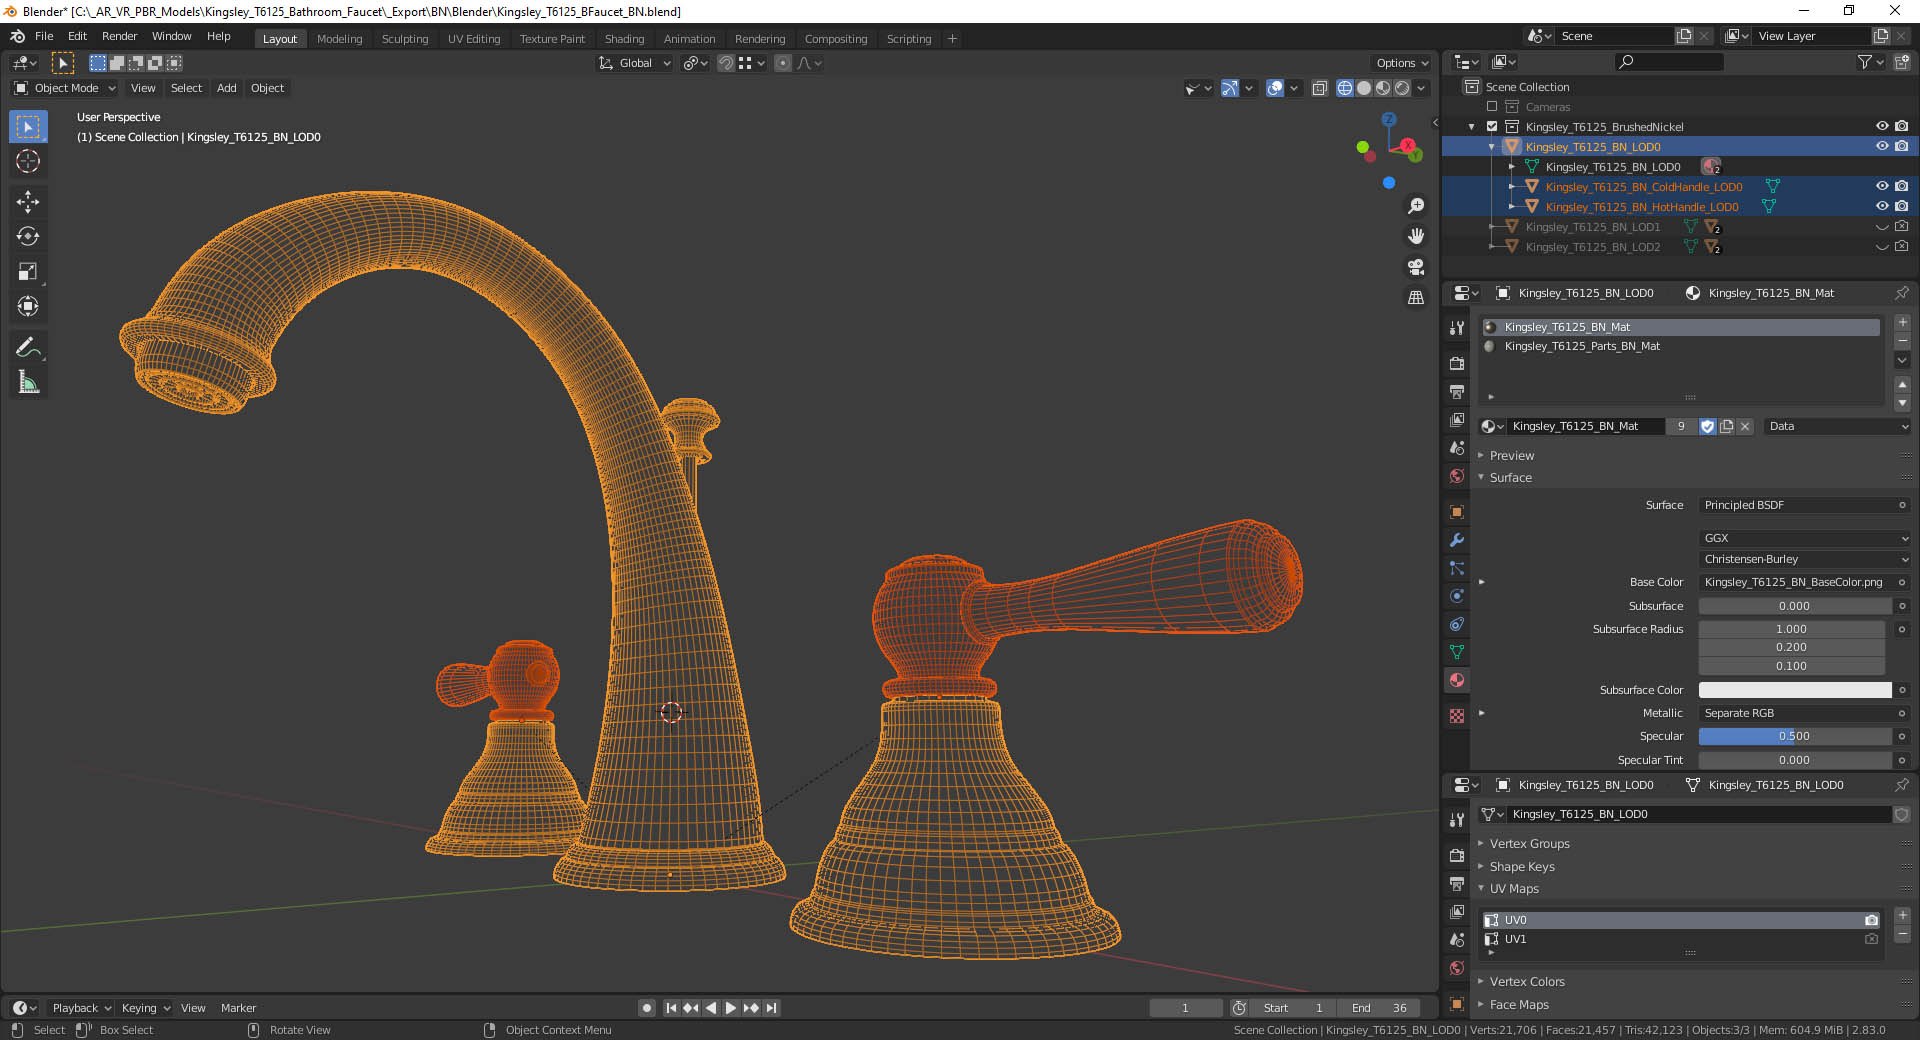Pick the Measure tool
Screen dimensions: 1920x1040
tap(28, 383)
